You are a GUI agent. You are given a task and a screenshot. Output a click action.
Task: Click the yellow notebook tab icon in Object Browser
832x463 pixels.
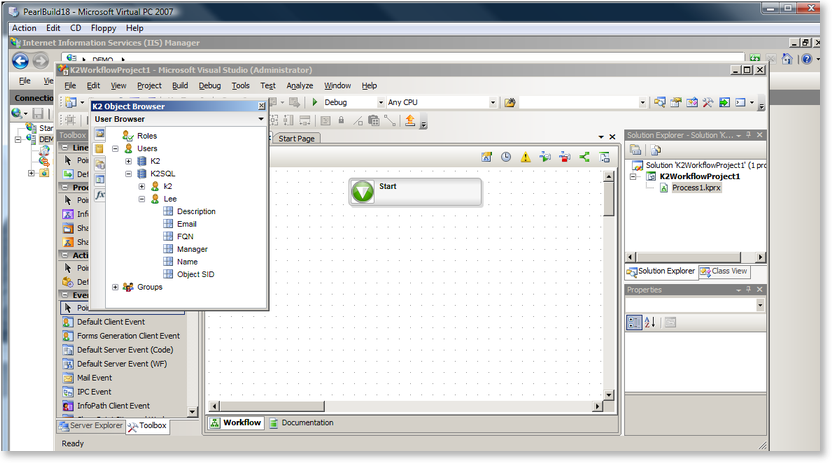pyautogui.click(x=100, y=148)
